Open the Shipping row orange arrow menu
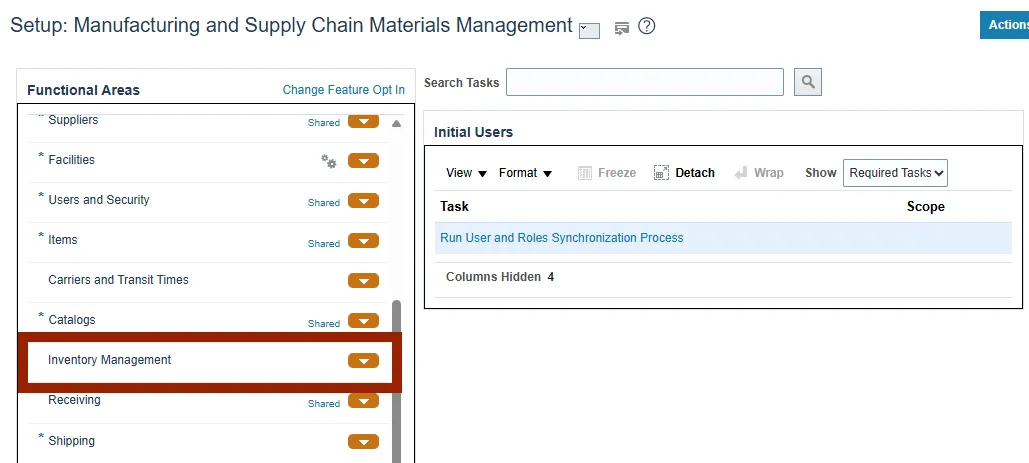Viewport: 1029px width, 463px height. point(363,441)
